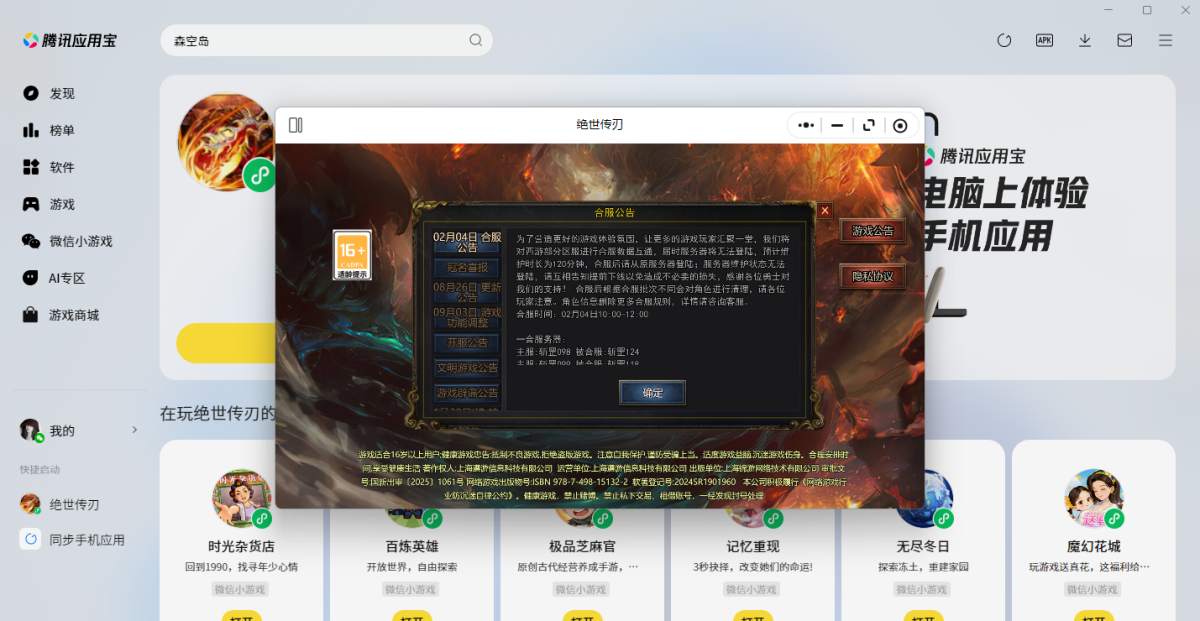Close the 合服公告 dialog with red X

825,211
